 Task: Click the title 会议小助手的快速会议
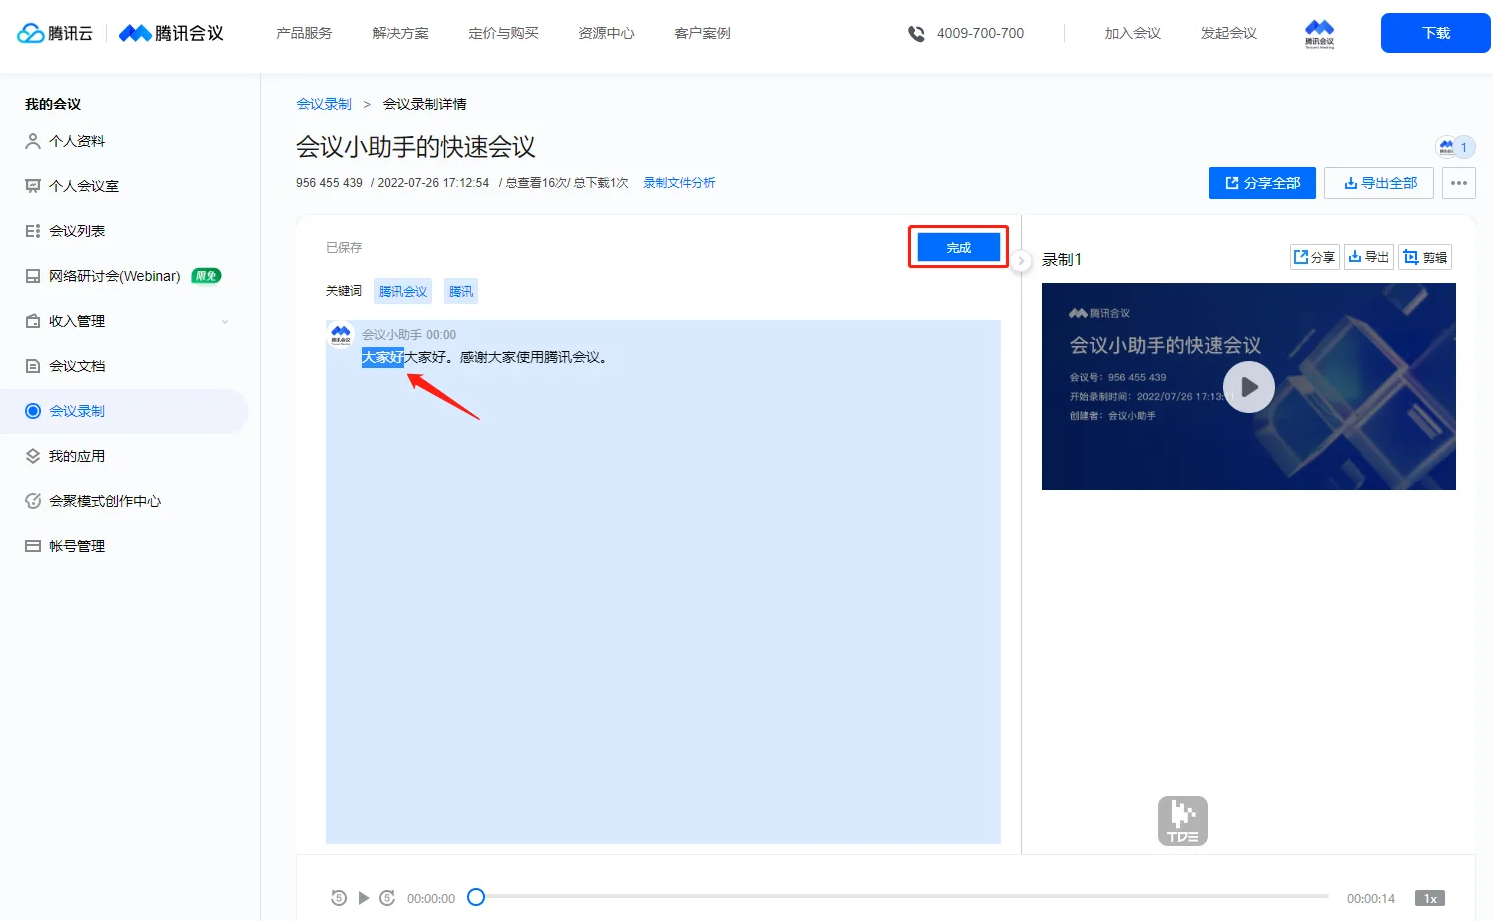tap(416, 147)
